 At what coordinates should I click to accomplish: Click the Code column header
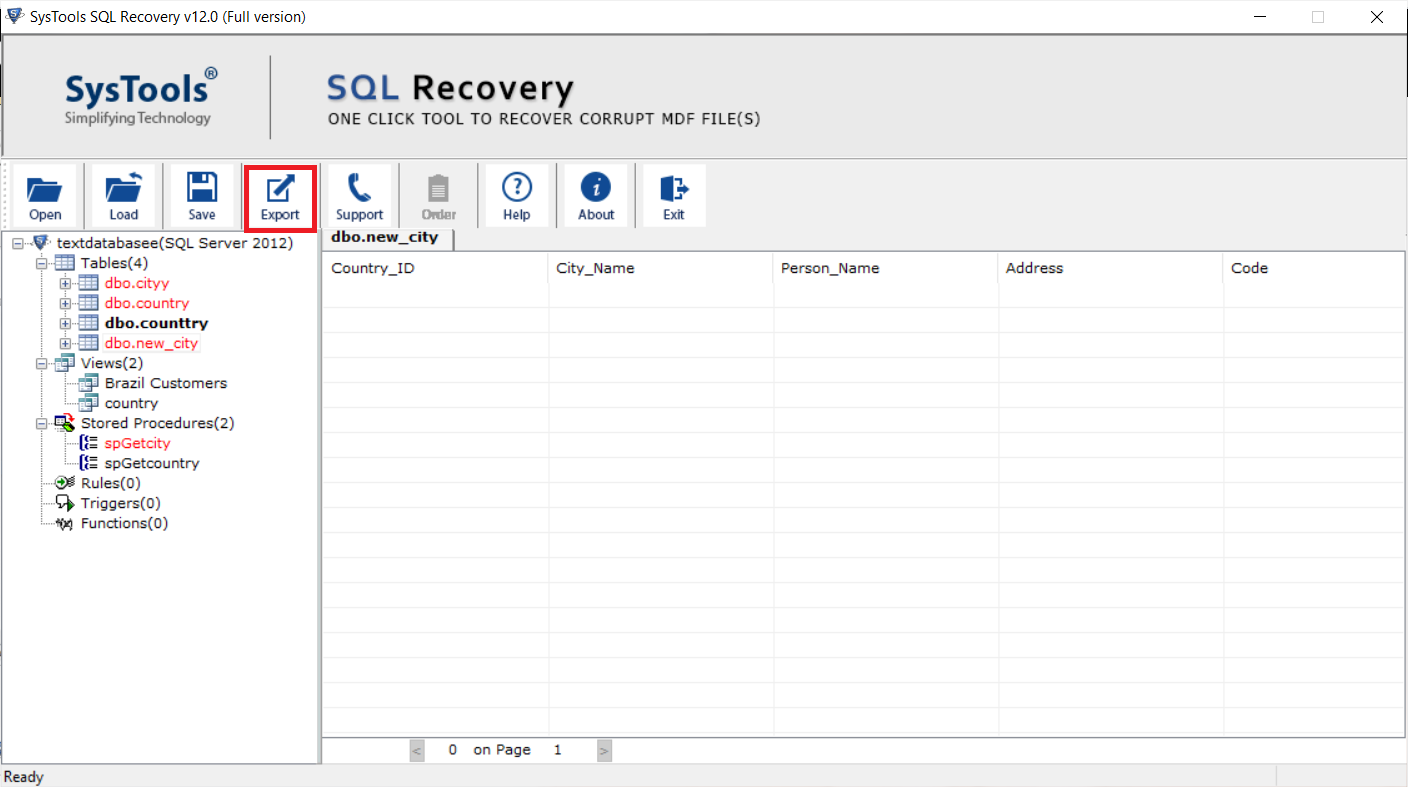[x=1313, y=268]
